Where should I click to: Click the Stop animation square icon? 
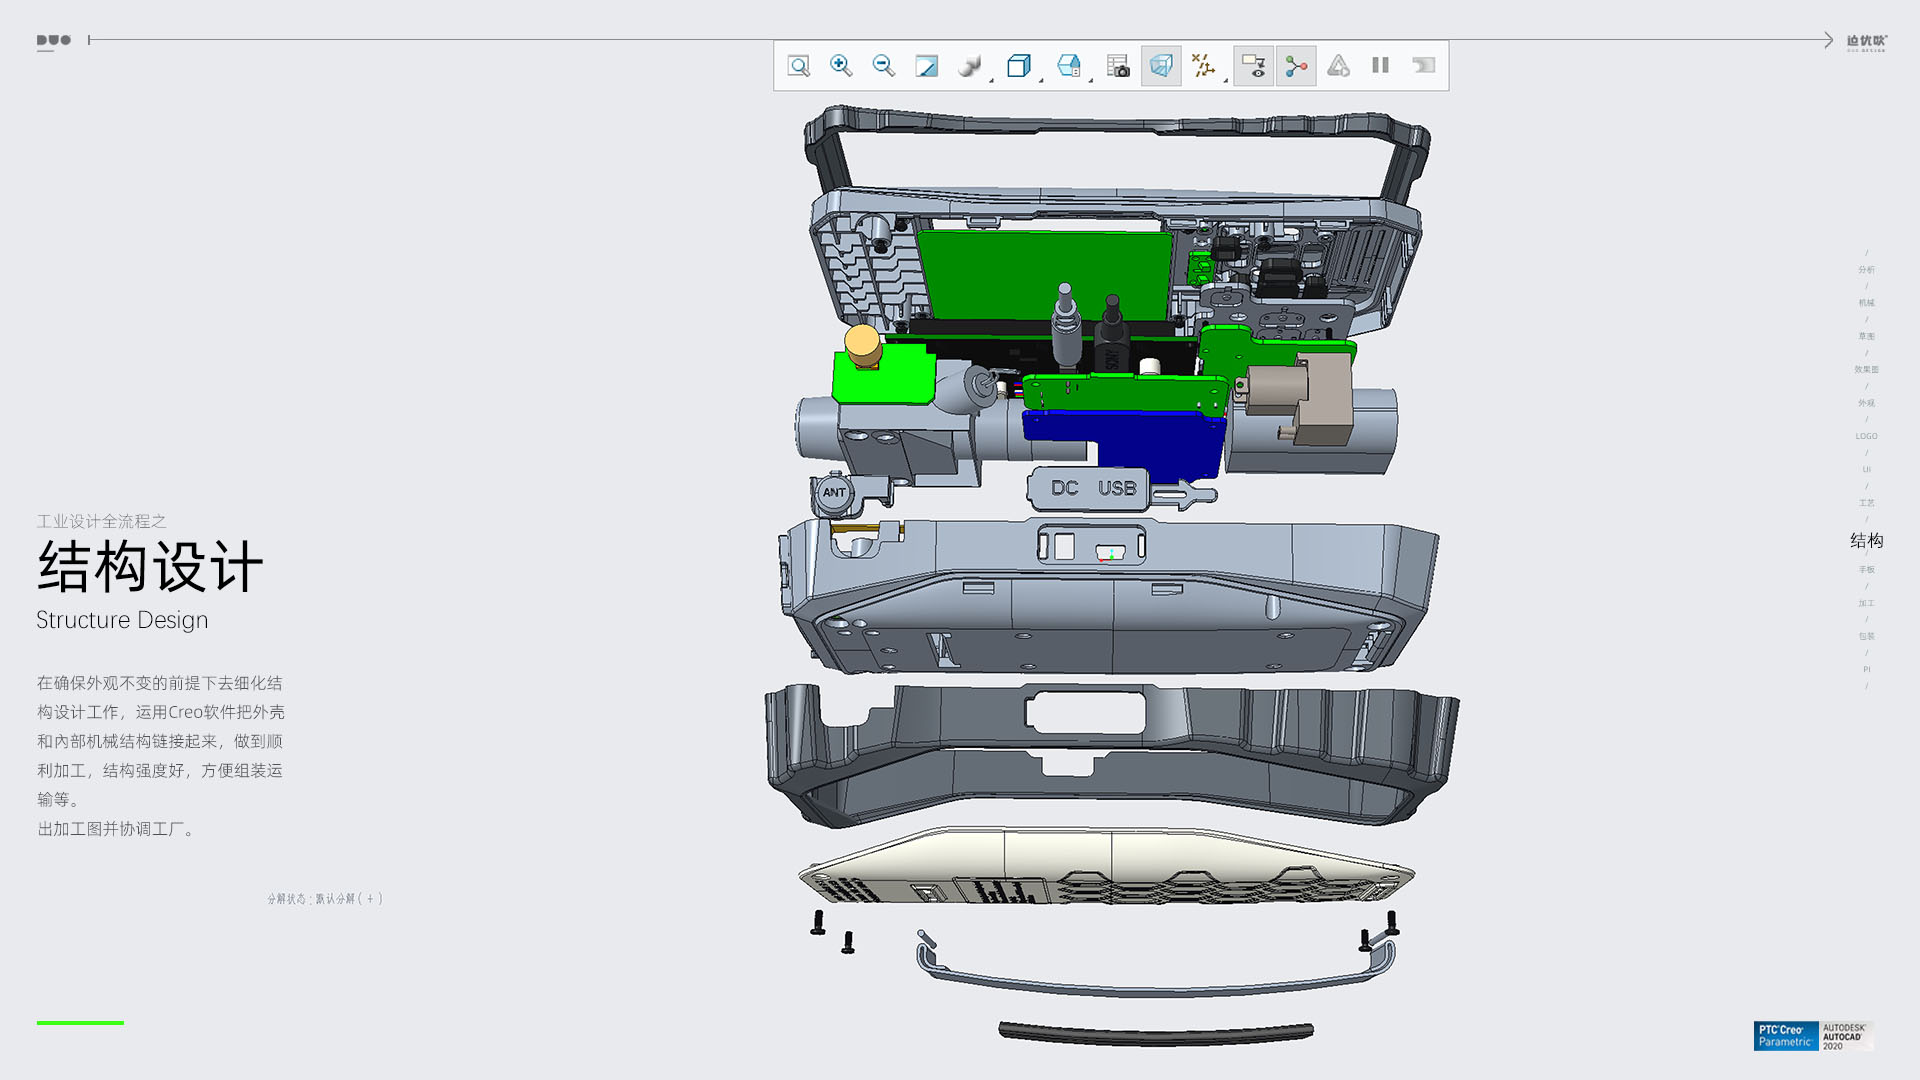click(1423, 66)
